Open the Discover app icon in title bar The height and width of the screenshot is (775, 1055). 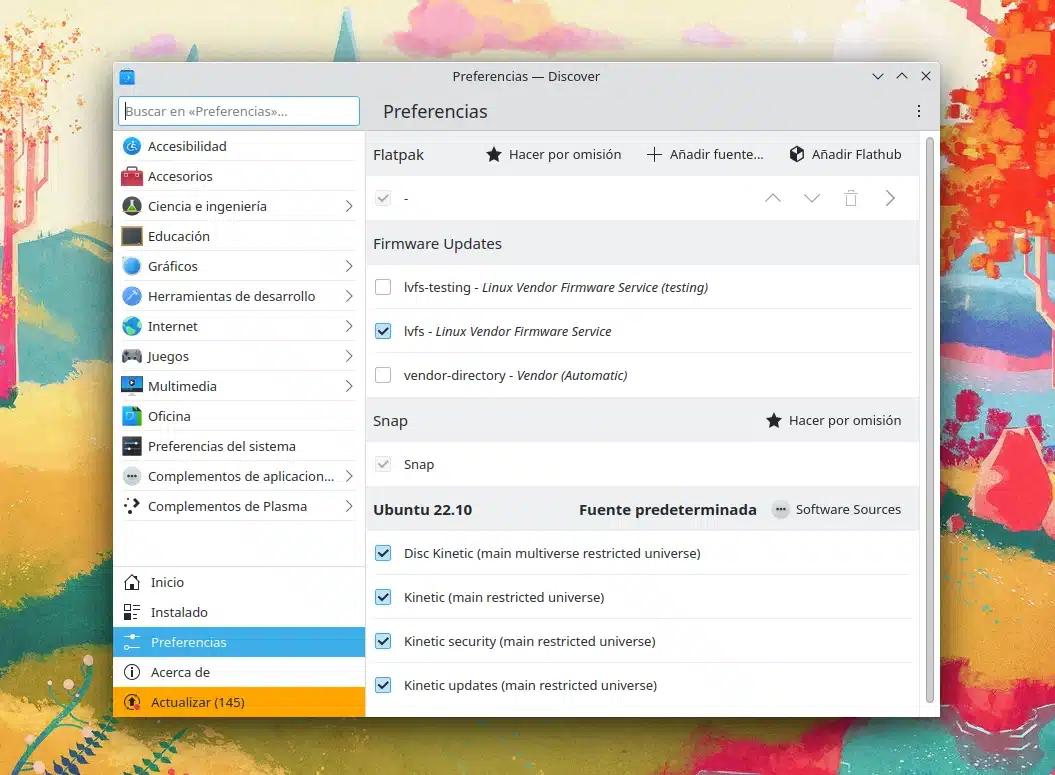point(127,77)
